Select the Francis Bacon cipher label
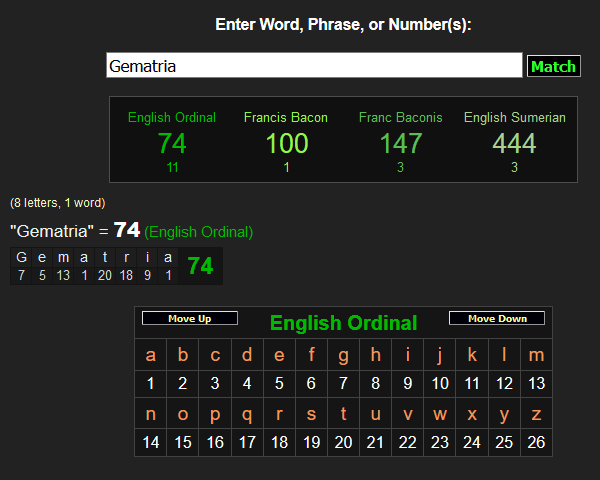Viewport: 600px width, 480px height. tap(286, 117)
